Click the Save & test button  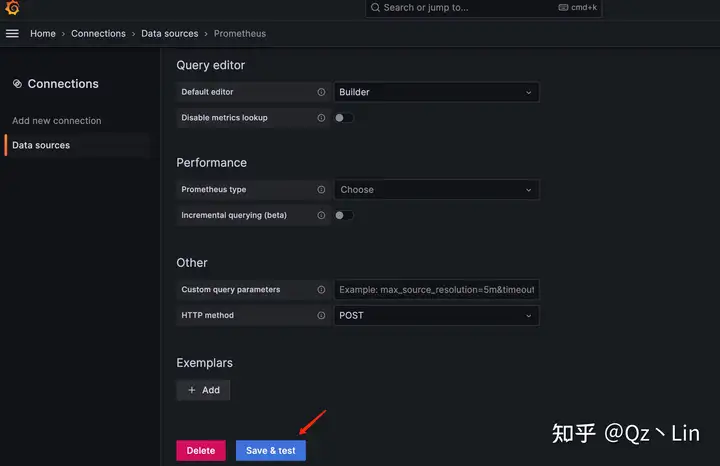click(270, 450)
